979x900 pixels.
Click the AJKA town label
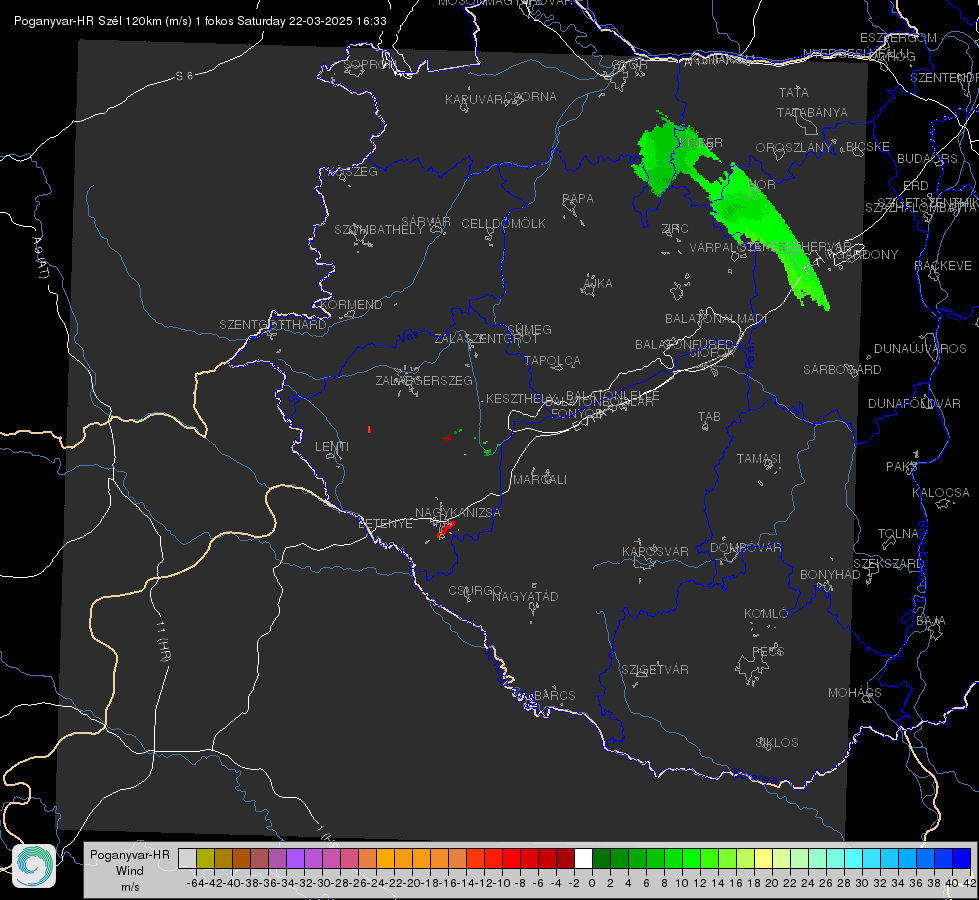click(597, 284)
